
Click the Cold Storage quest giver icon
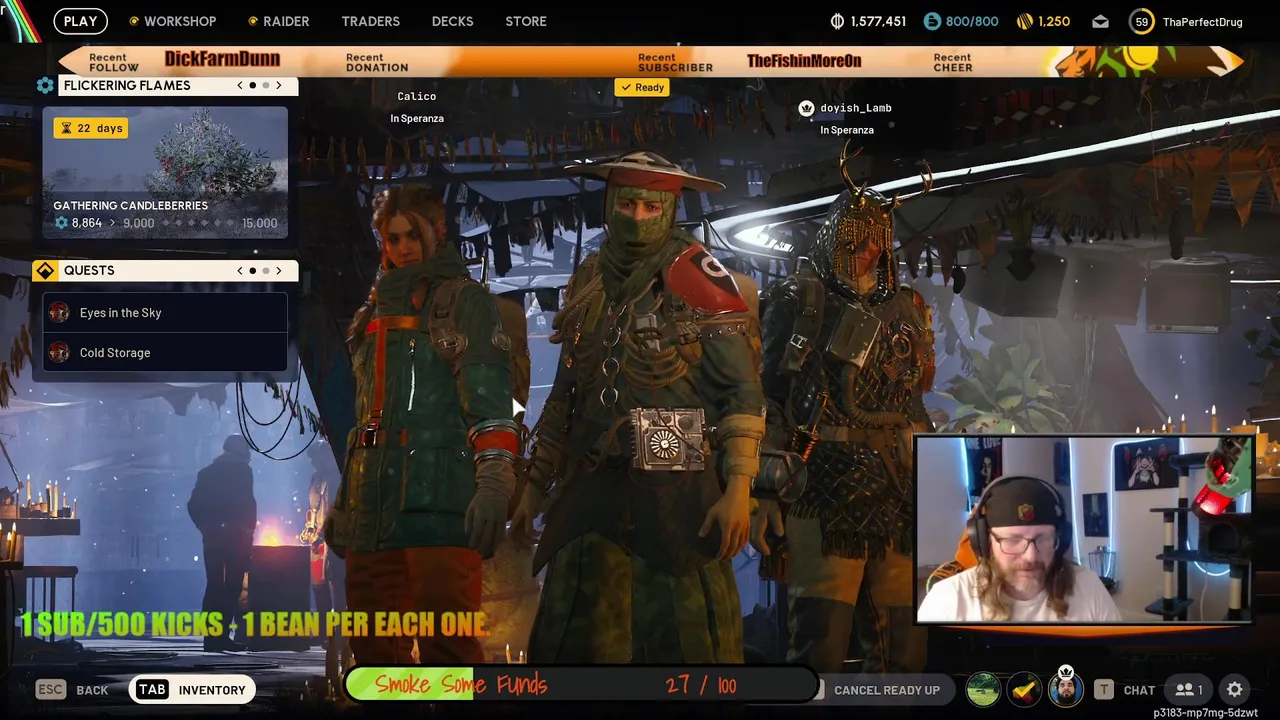point(59,352)
